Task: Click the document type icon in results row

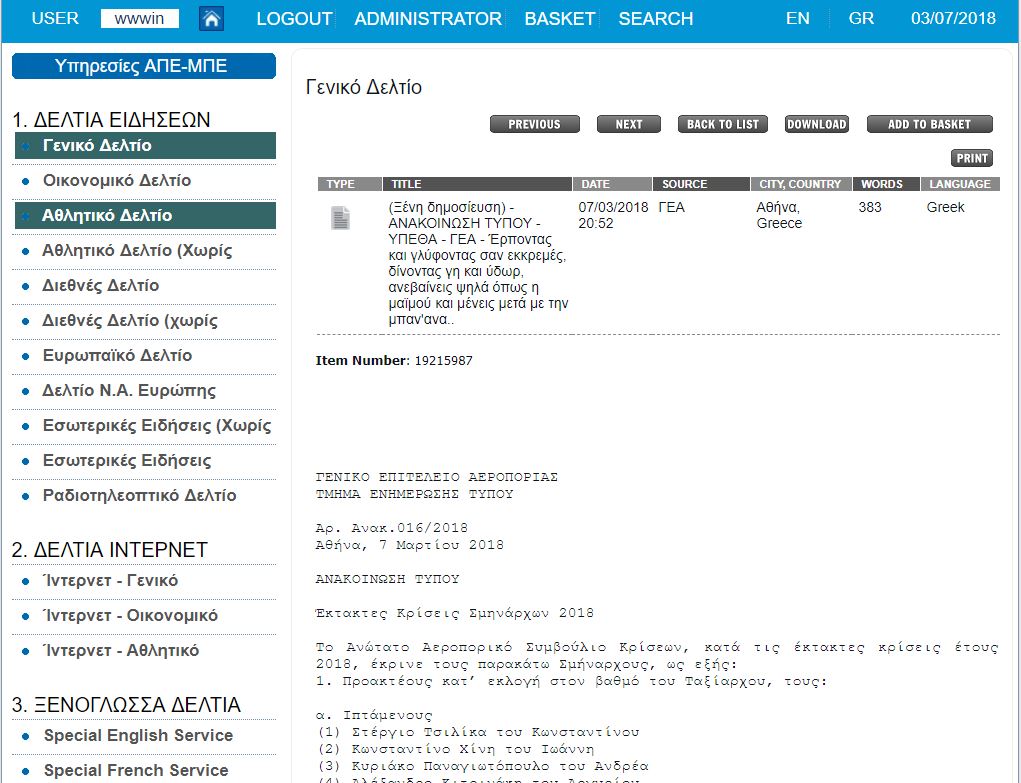Action: (340, 218)
